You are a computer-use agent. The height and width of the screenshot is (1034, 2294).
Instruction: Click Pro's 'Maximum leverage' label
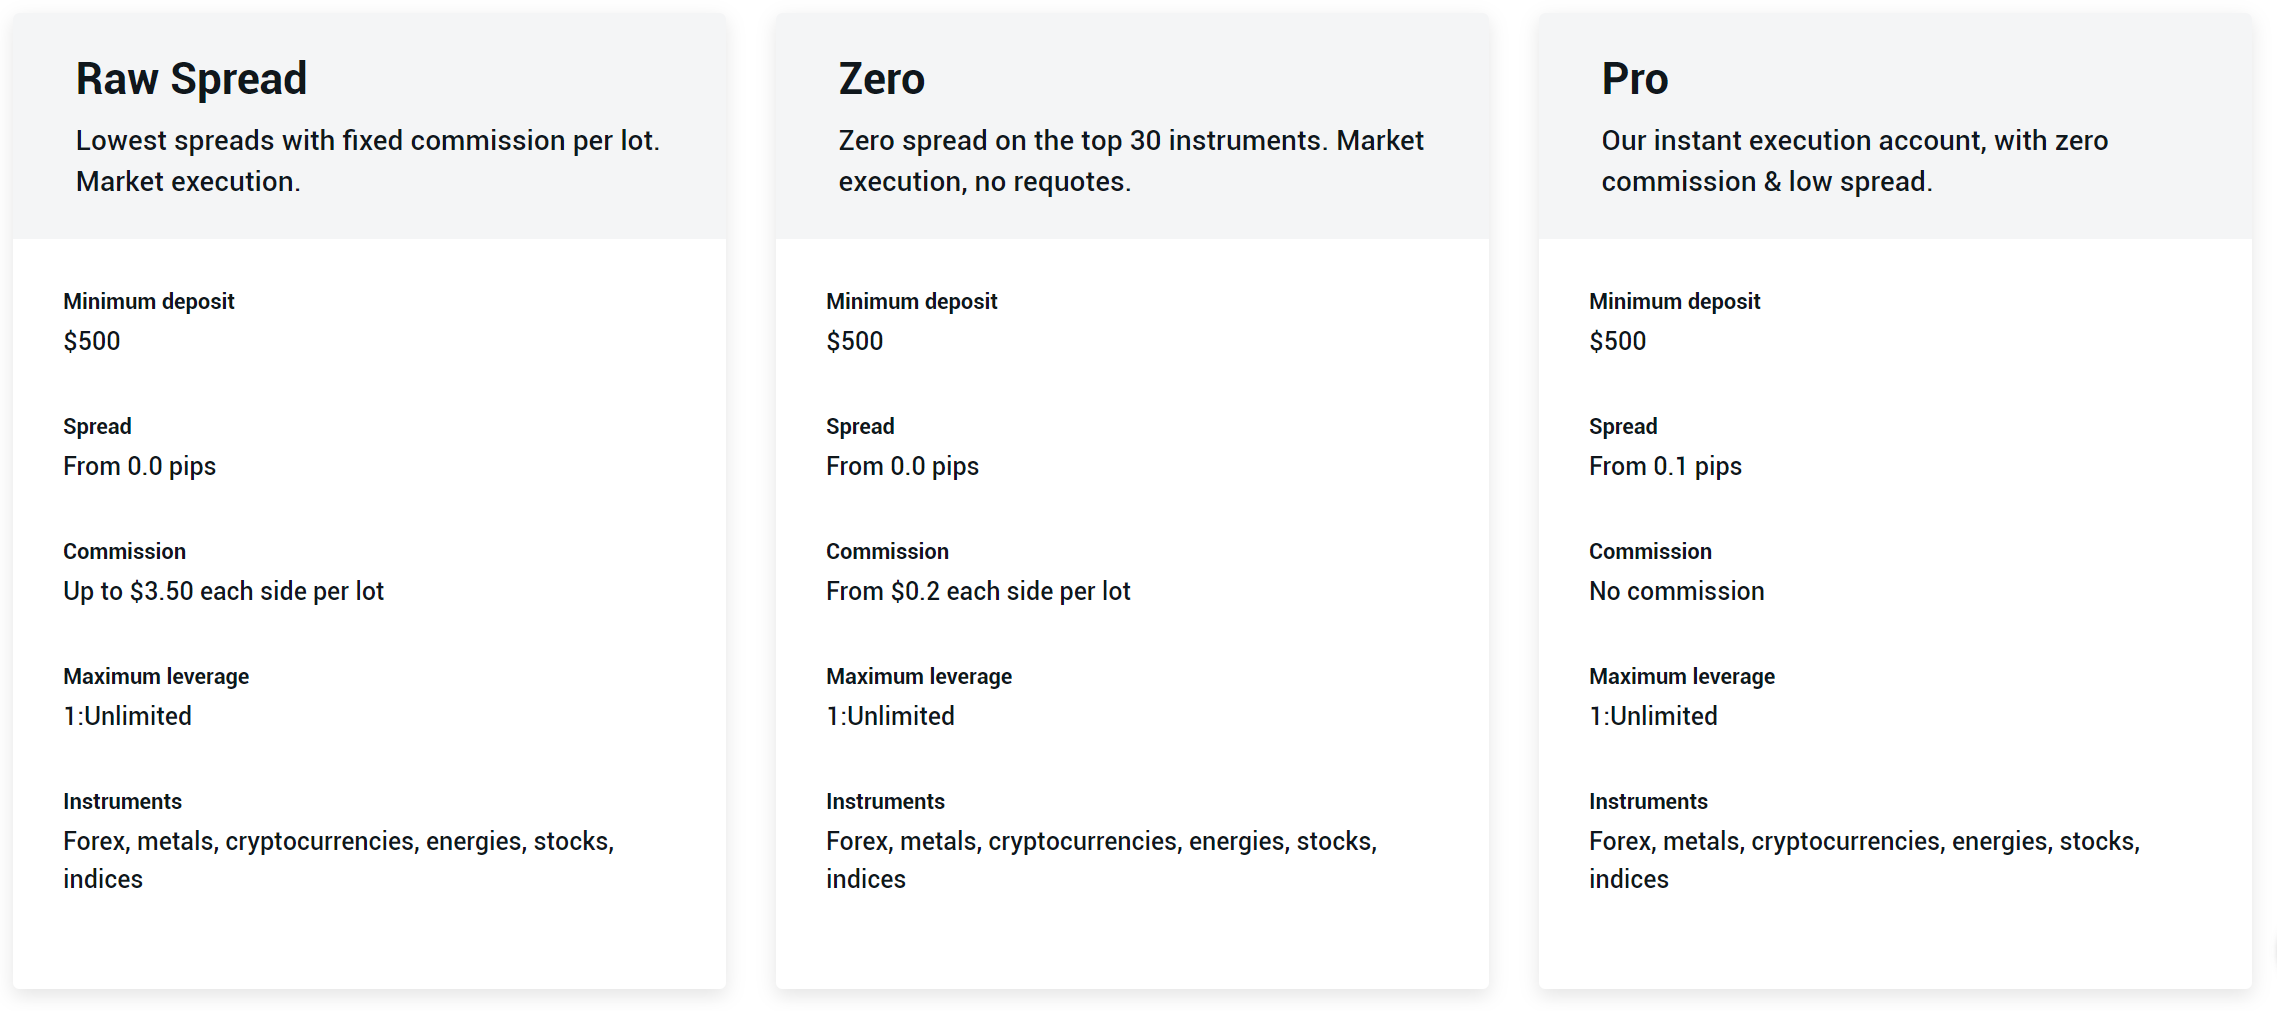coord(1681,676)
